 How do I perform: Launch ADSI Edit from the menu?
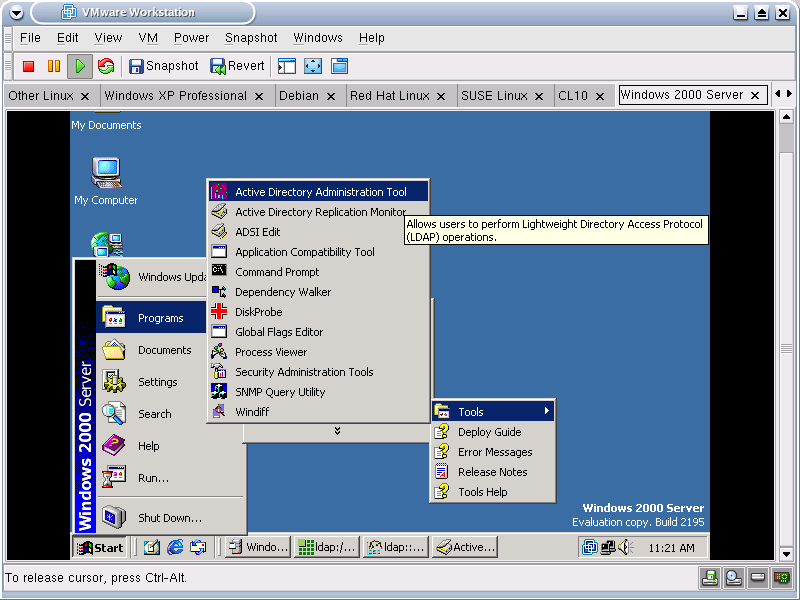tap(319, 232)
